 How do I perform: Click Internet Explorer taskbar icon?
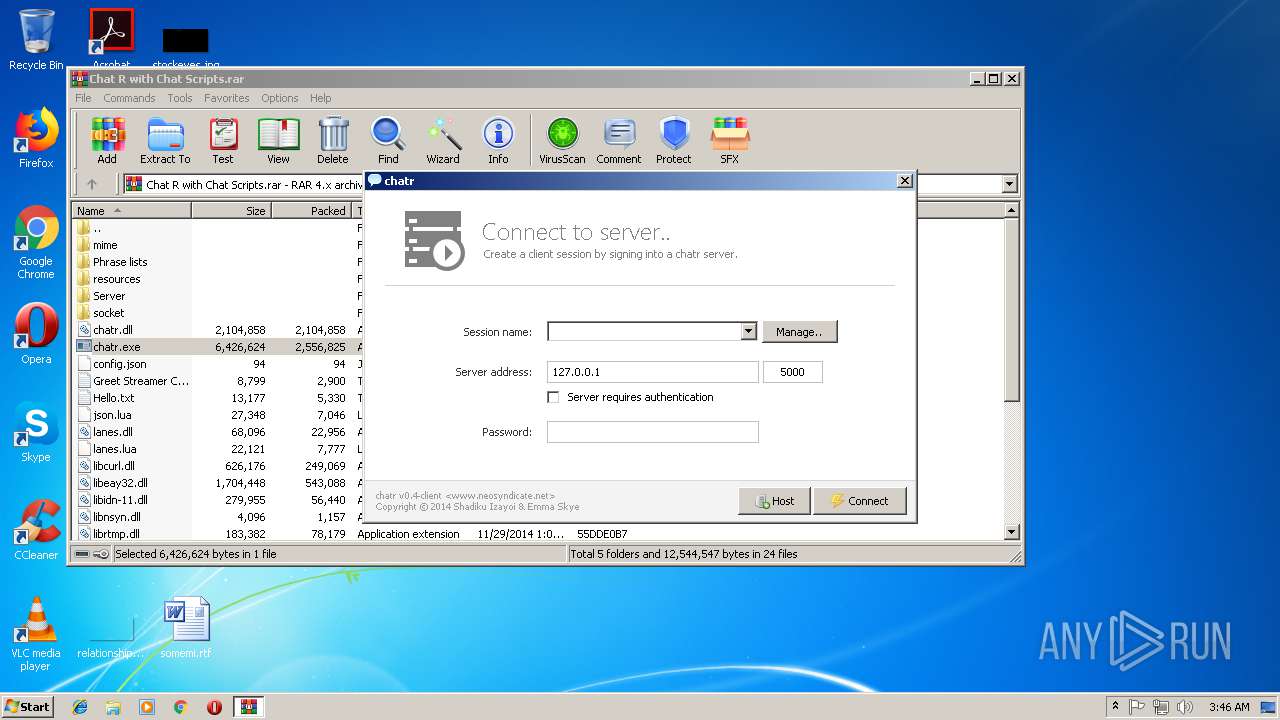[x=80, y=707]
